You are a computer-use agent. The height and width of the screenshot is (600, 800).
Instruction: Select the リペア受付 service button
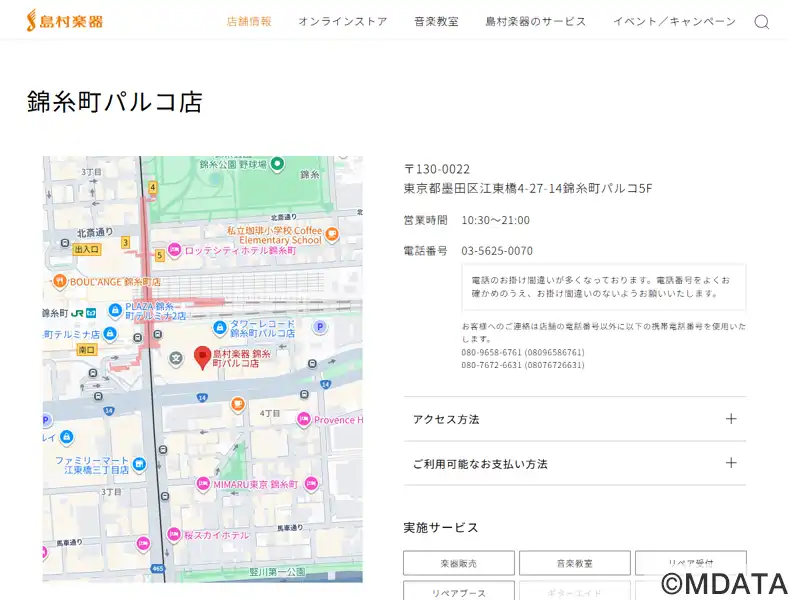[691, 563]
